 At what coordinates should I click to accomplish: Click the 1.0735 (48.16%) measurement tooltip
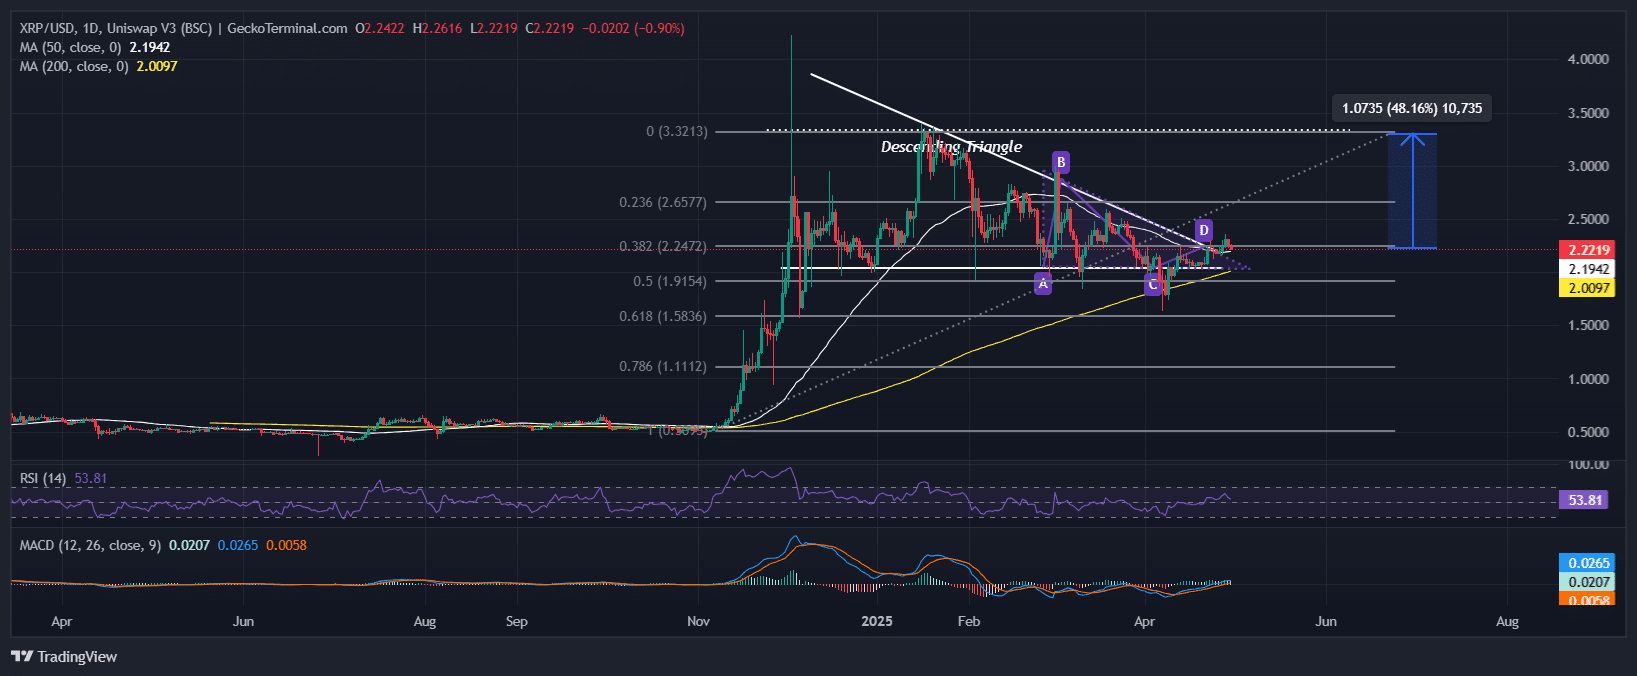1412,108
